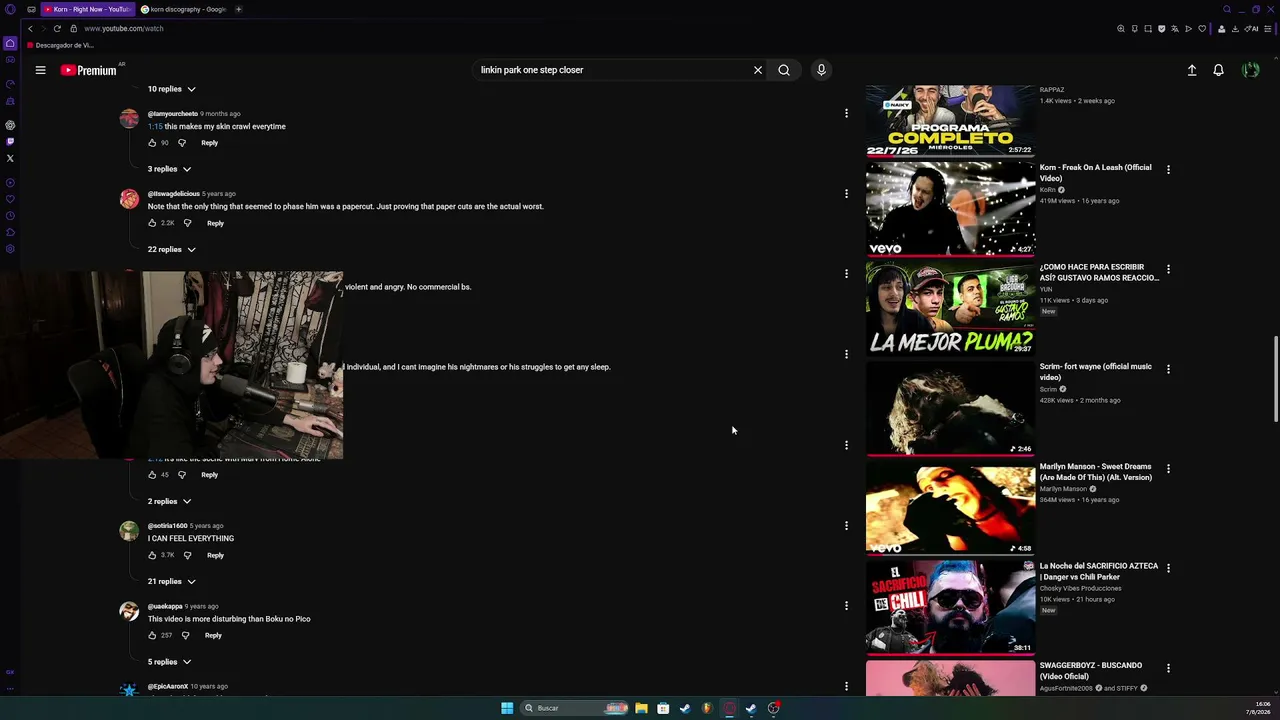The image size is (1280, 720).
Task: Open options menu for papercut comment
Action: [x=846, y=194]
